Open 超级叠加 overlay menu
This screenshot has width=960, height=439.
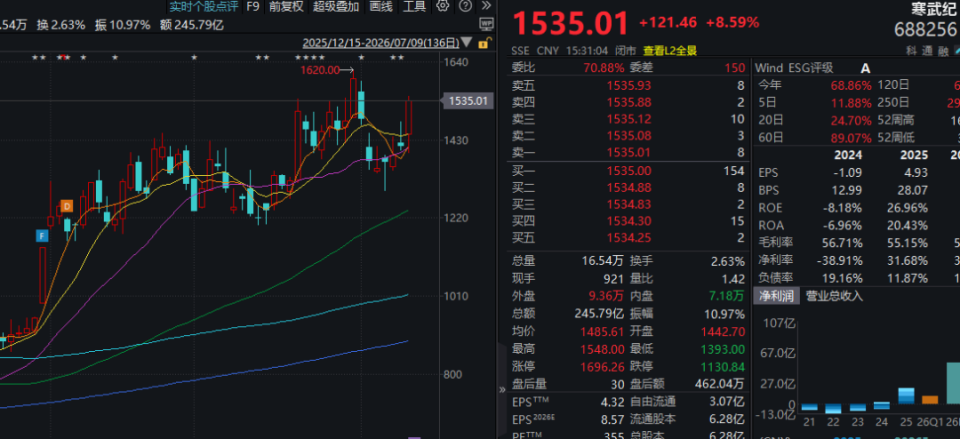pyautogui.click(x=336, y=6)
